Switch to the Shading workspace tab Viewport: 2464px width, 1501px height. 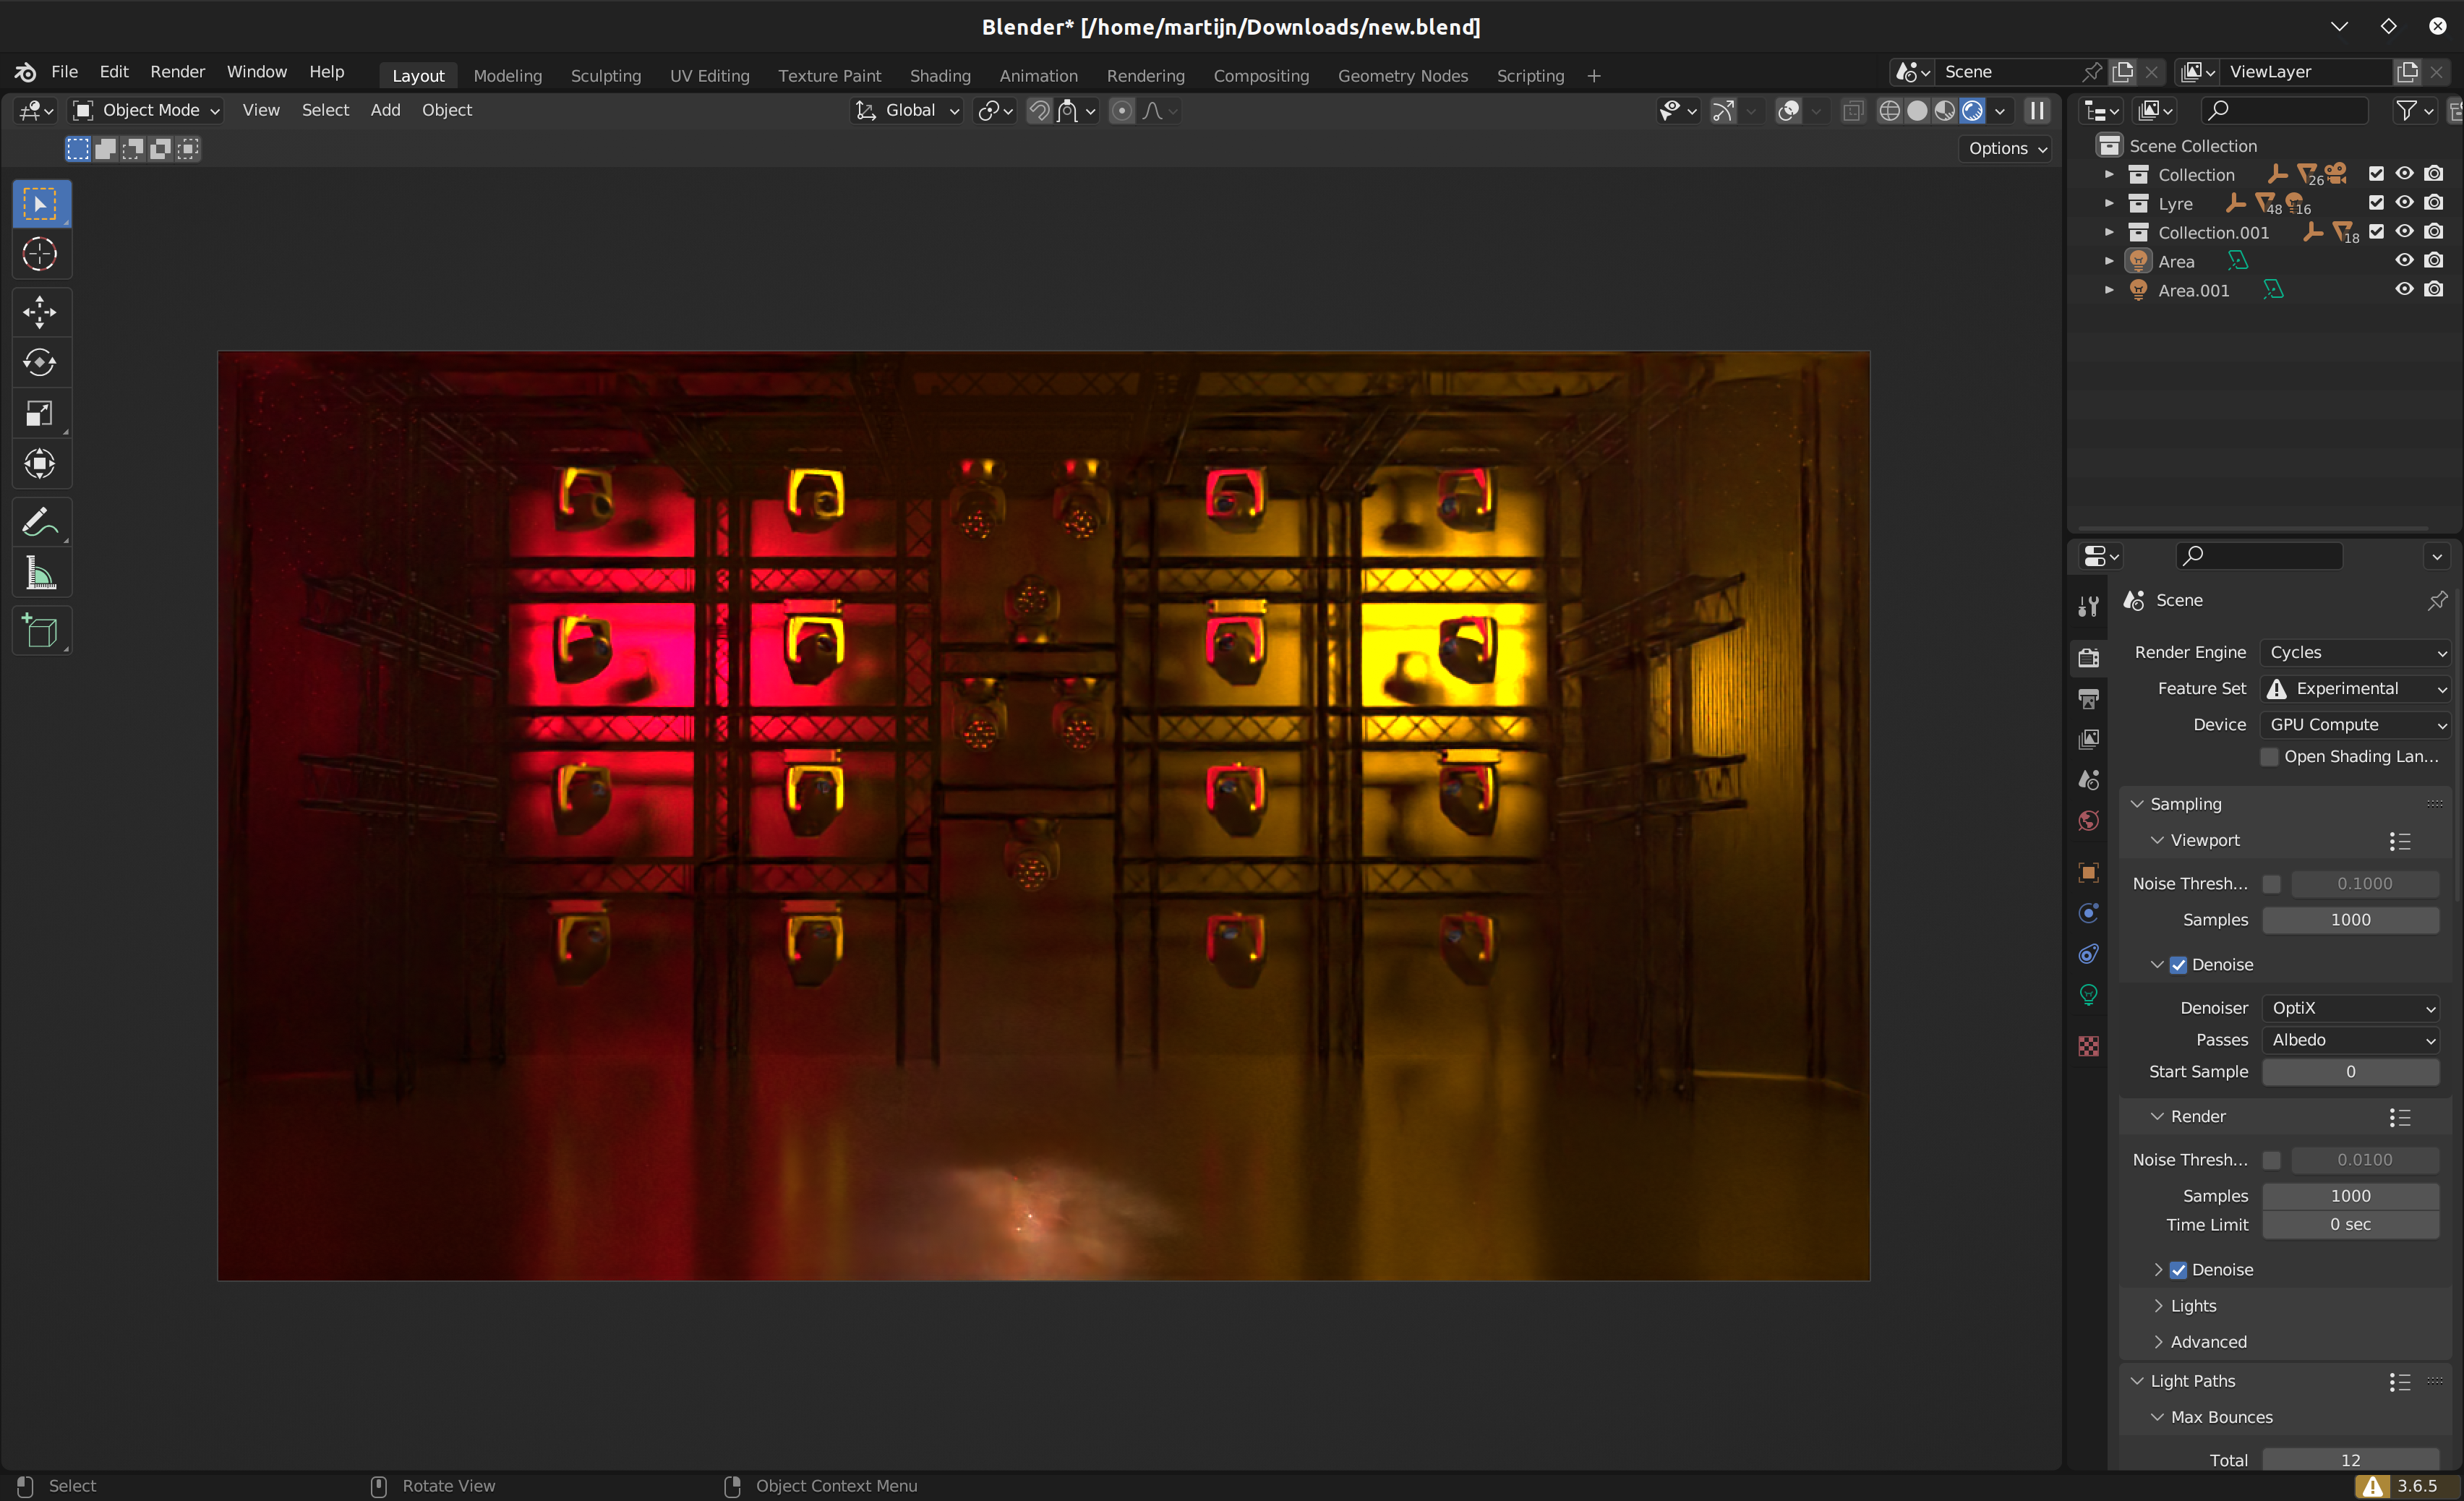point(940,76)
